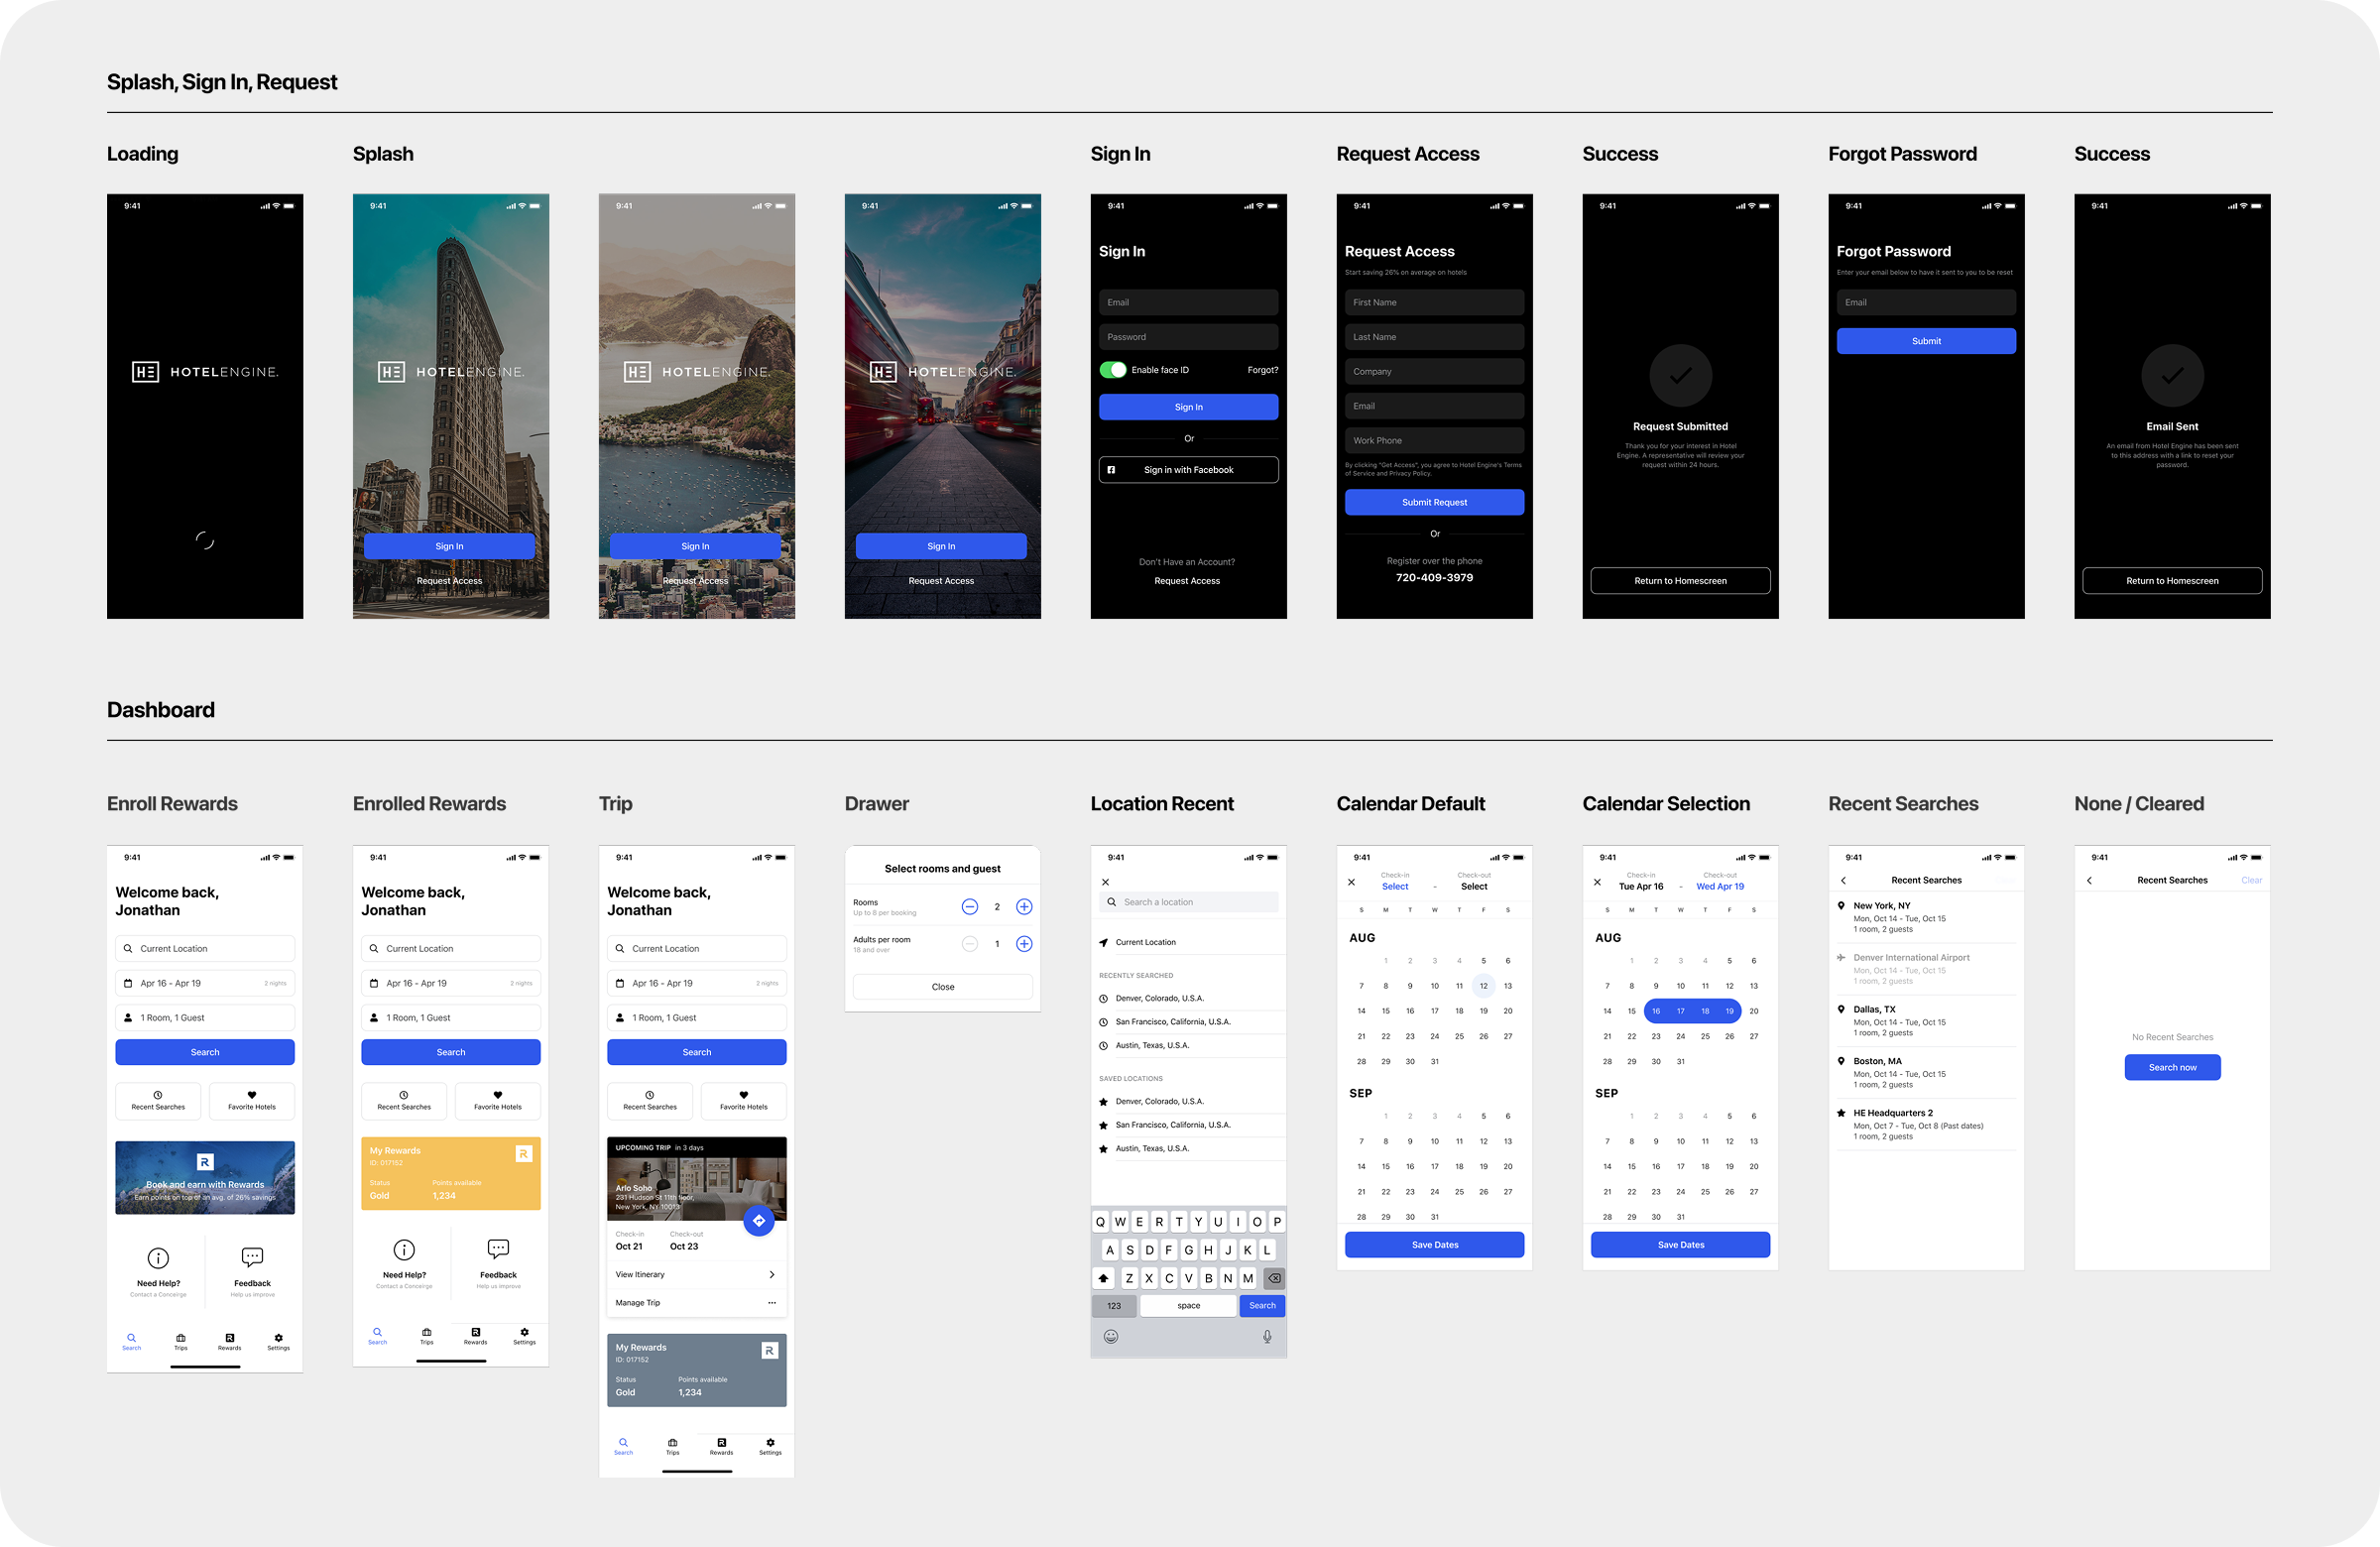Image resolution: width=2380 pixels, height=1547 pixels.
Task: Tap the emoji icon on the keyboard
Action: pos(1110,1337)
